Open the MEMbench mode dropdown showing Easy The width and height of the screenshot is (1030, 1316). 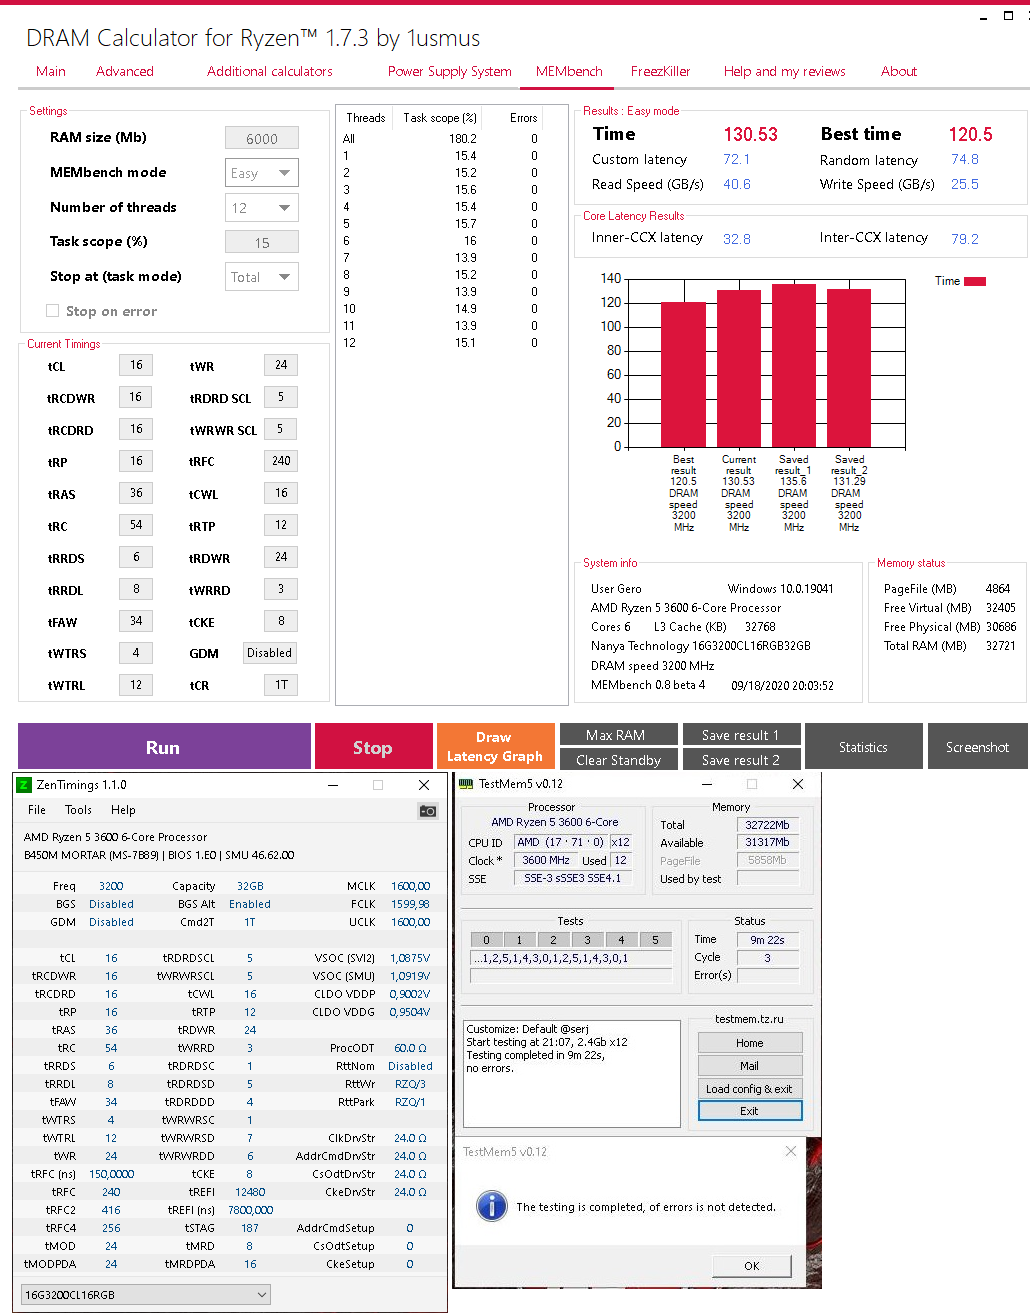tap(261, 172)
